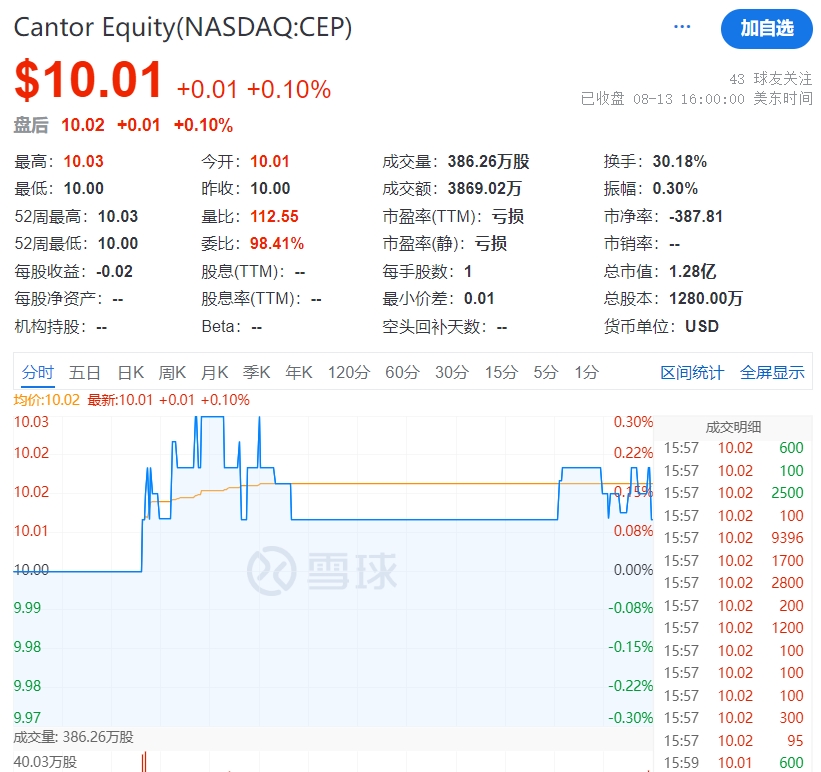Click the 分时 intraday tab
This screenshot has width=821, height=772.
(x=38, y=371)
